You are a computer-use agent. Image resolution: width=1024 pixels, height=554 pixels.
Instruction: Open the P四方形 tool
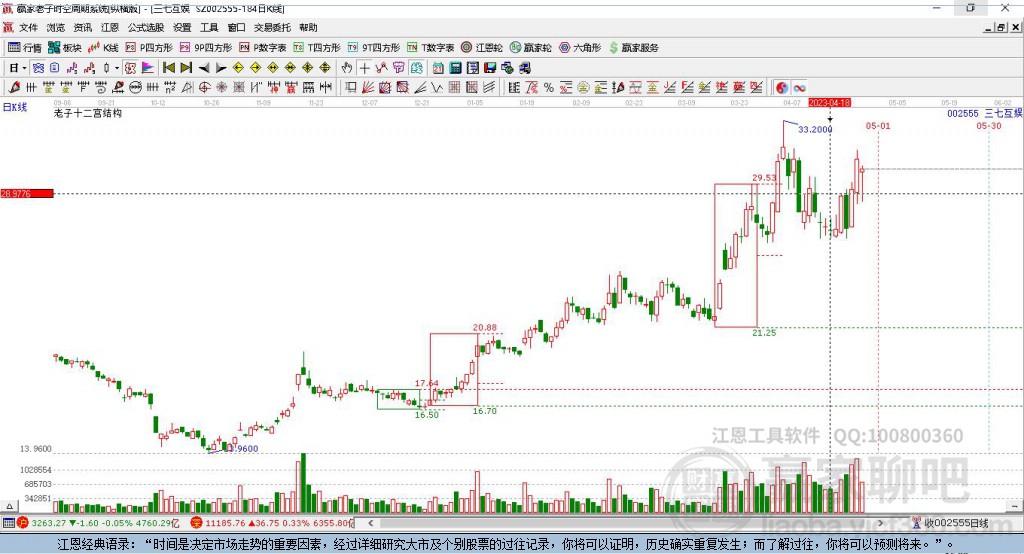tap(149, 48)
